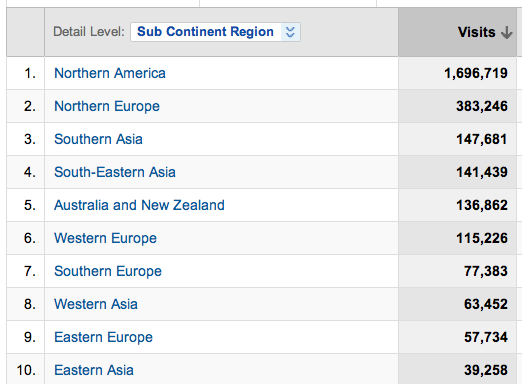The width and height of the screenshot is (522, 384).
Task: Click the 1,696,719 visits cell
Action: (x=457, y=73)
